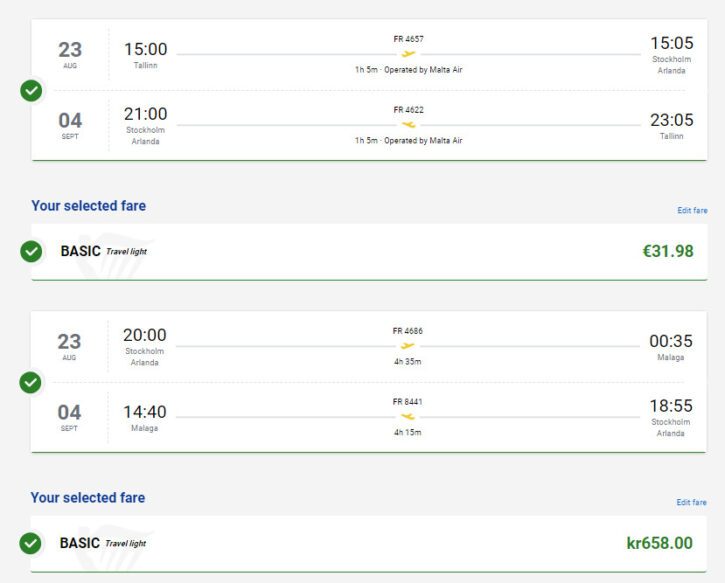Click flight number FR 4657
The image size is (725, 583).
click(x=408, y=39)
